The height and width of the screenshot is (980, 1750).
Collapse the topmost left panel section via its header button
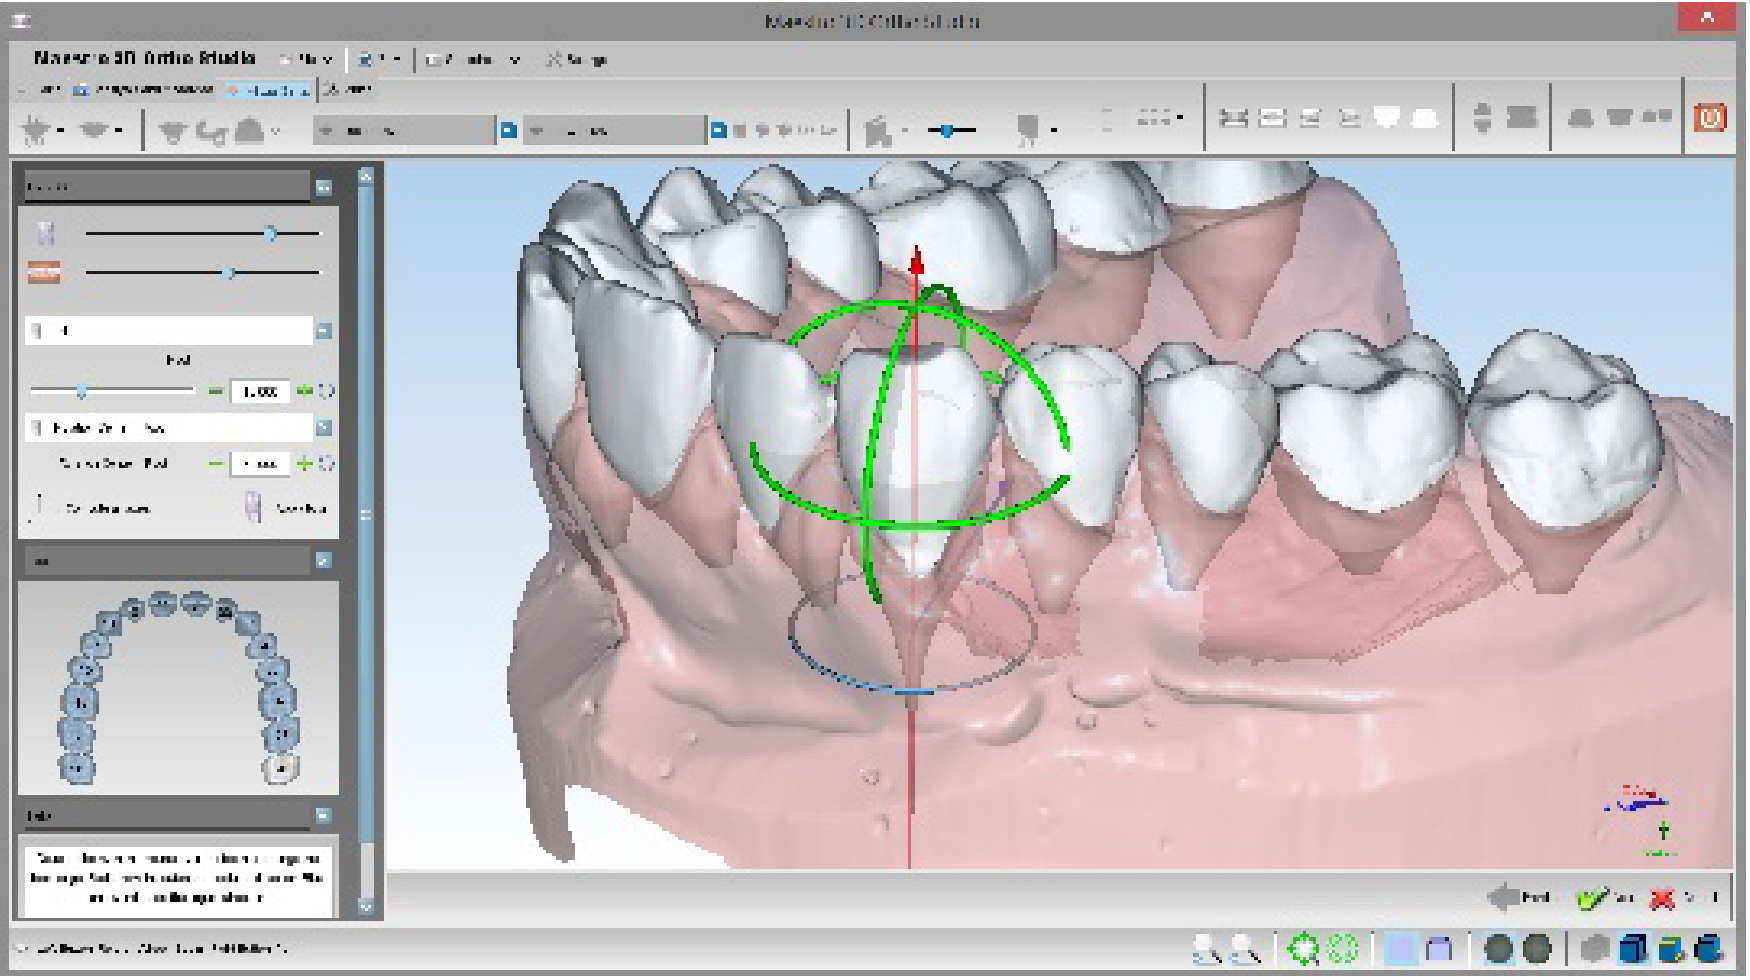pyautogui.click(x=323, y=187)
